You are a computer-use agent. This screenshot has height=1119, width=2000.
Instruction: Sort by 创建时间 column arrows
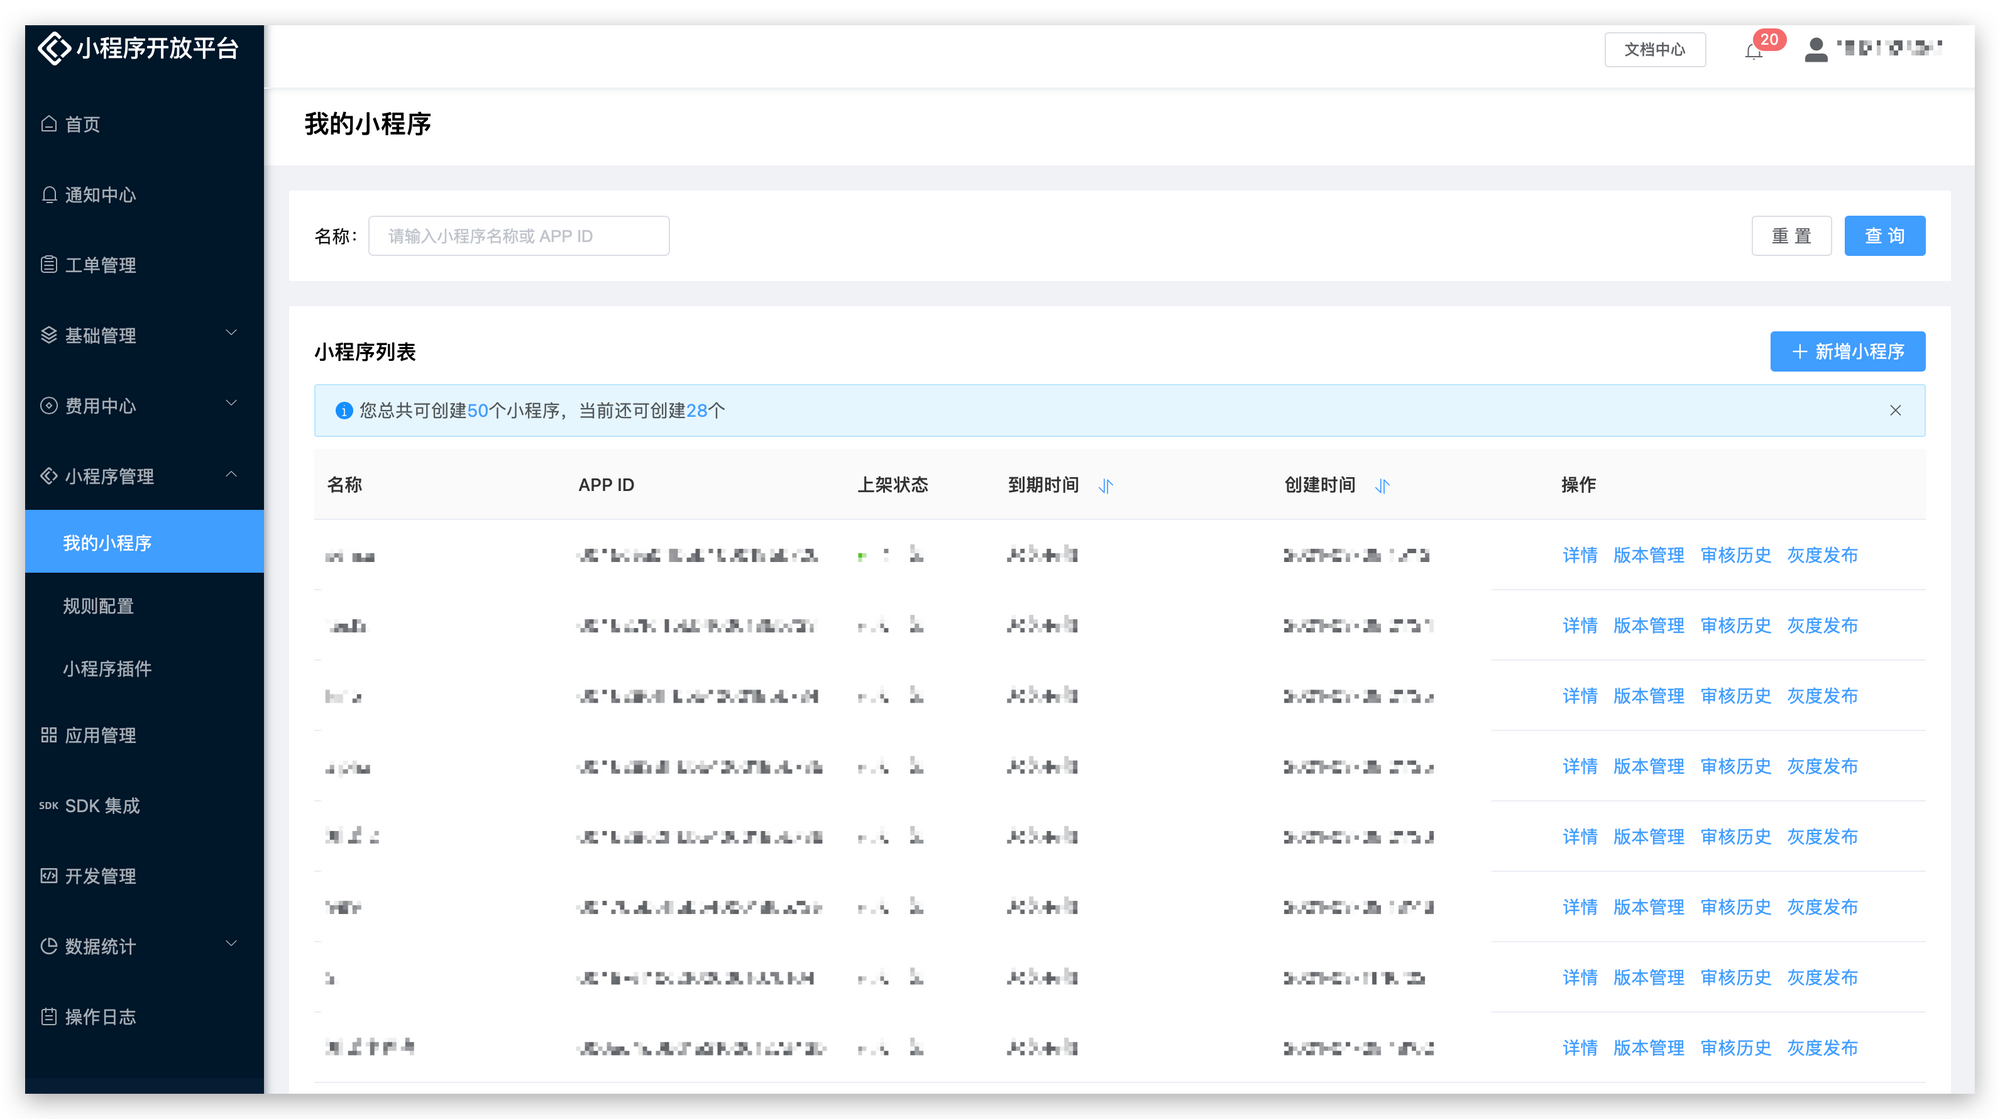click(x=1382, y=486)
